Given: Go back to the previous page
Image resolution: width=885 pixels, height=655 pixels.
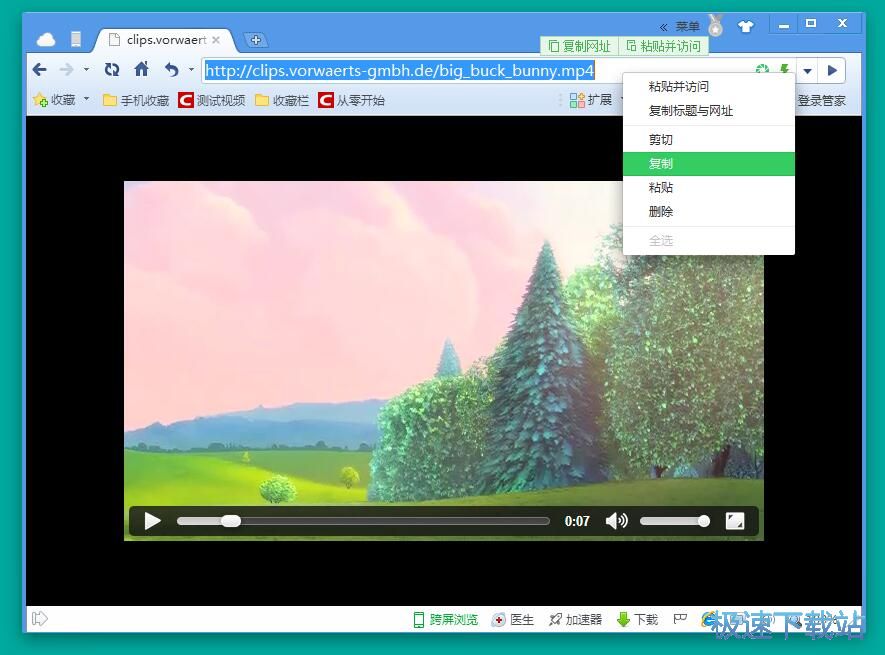Looking at the screenshot, I should (x=40, y=70).
